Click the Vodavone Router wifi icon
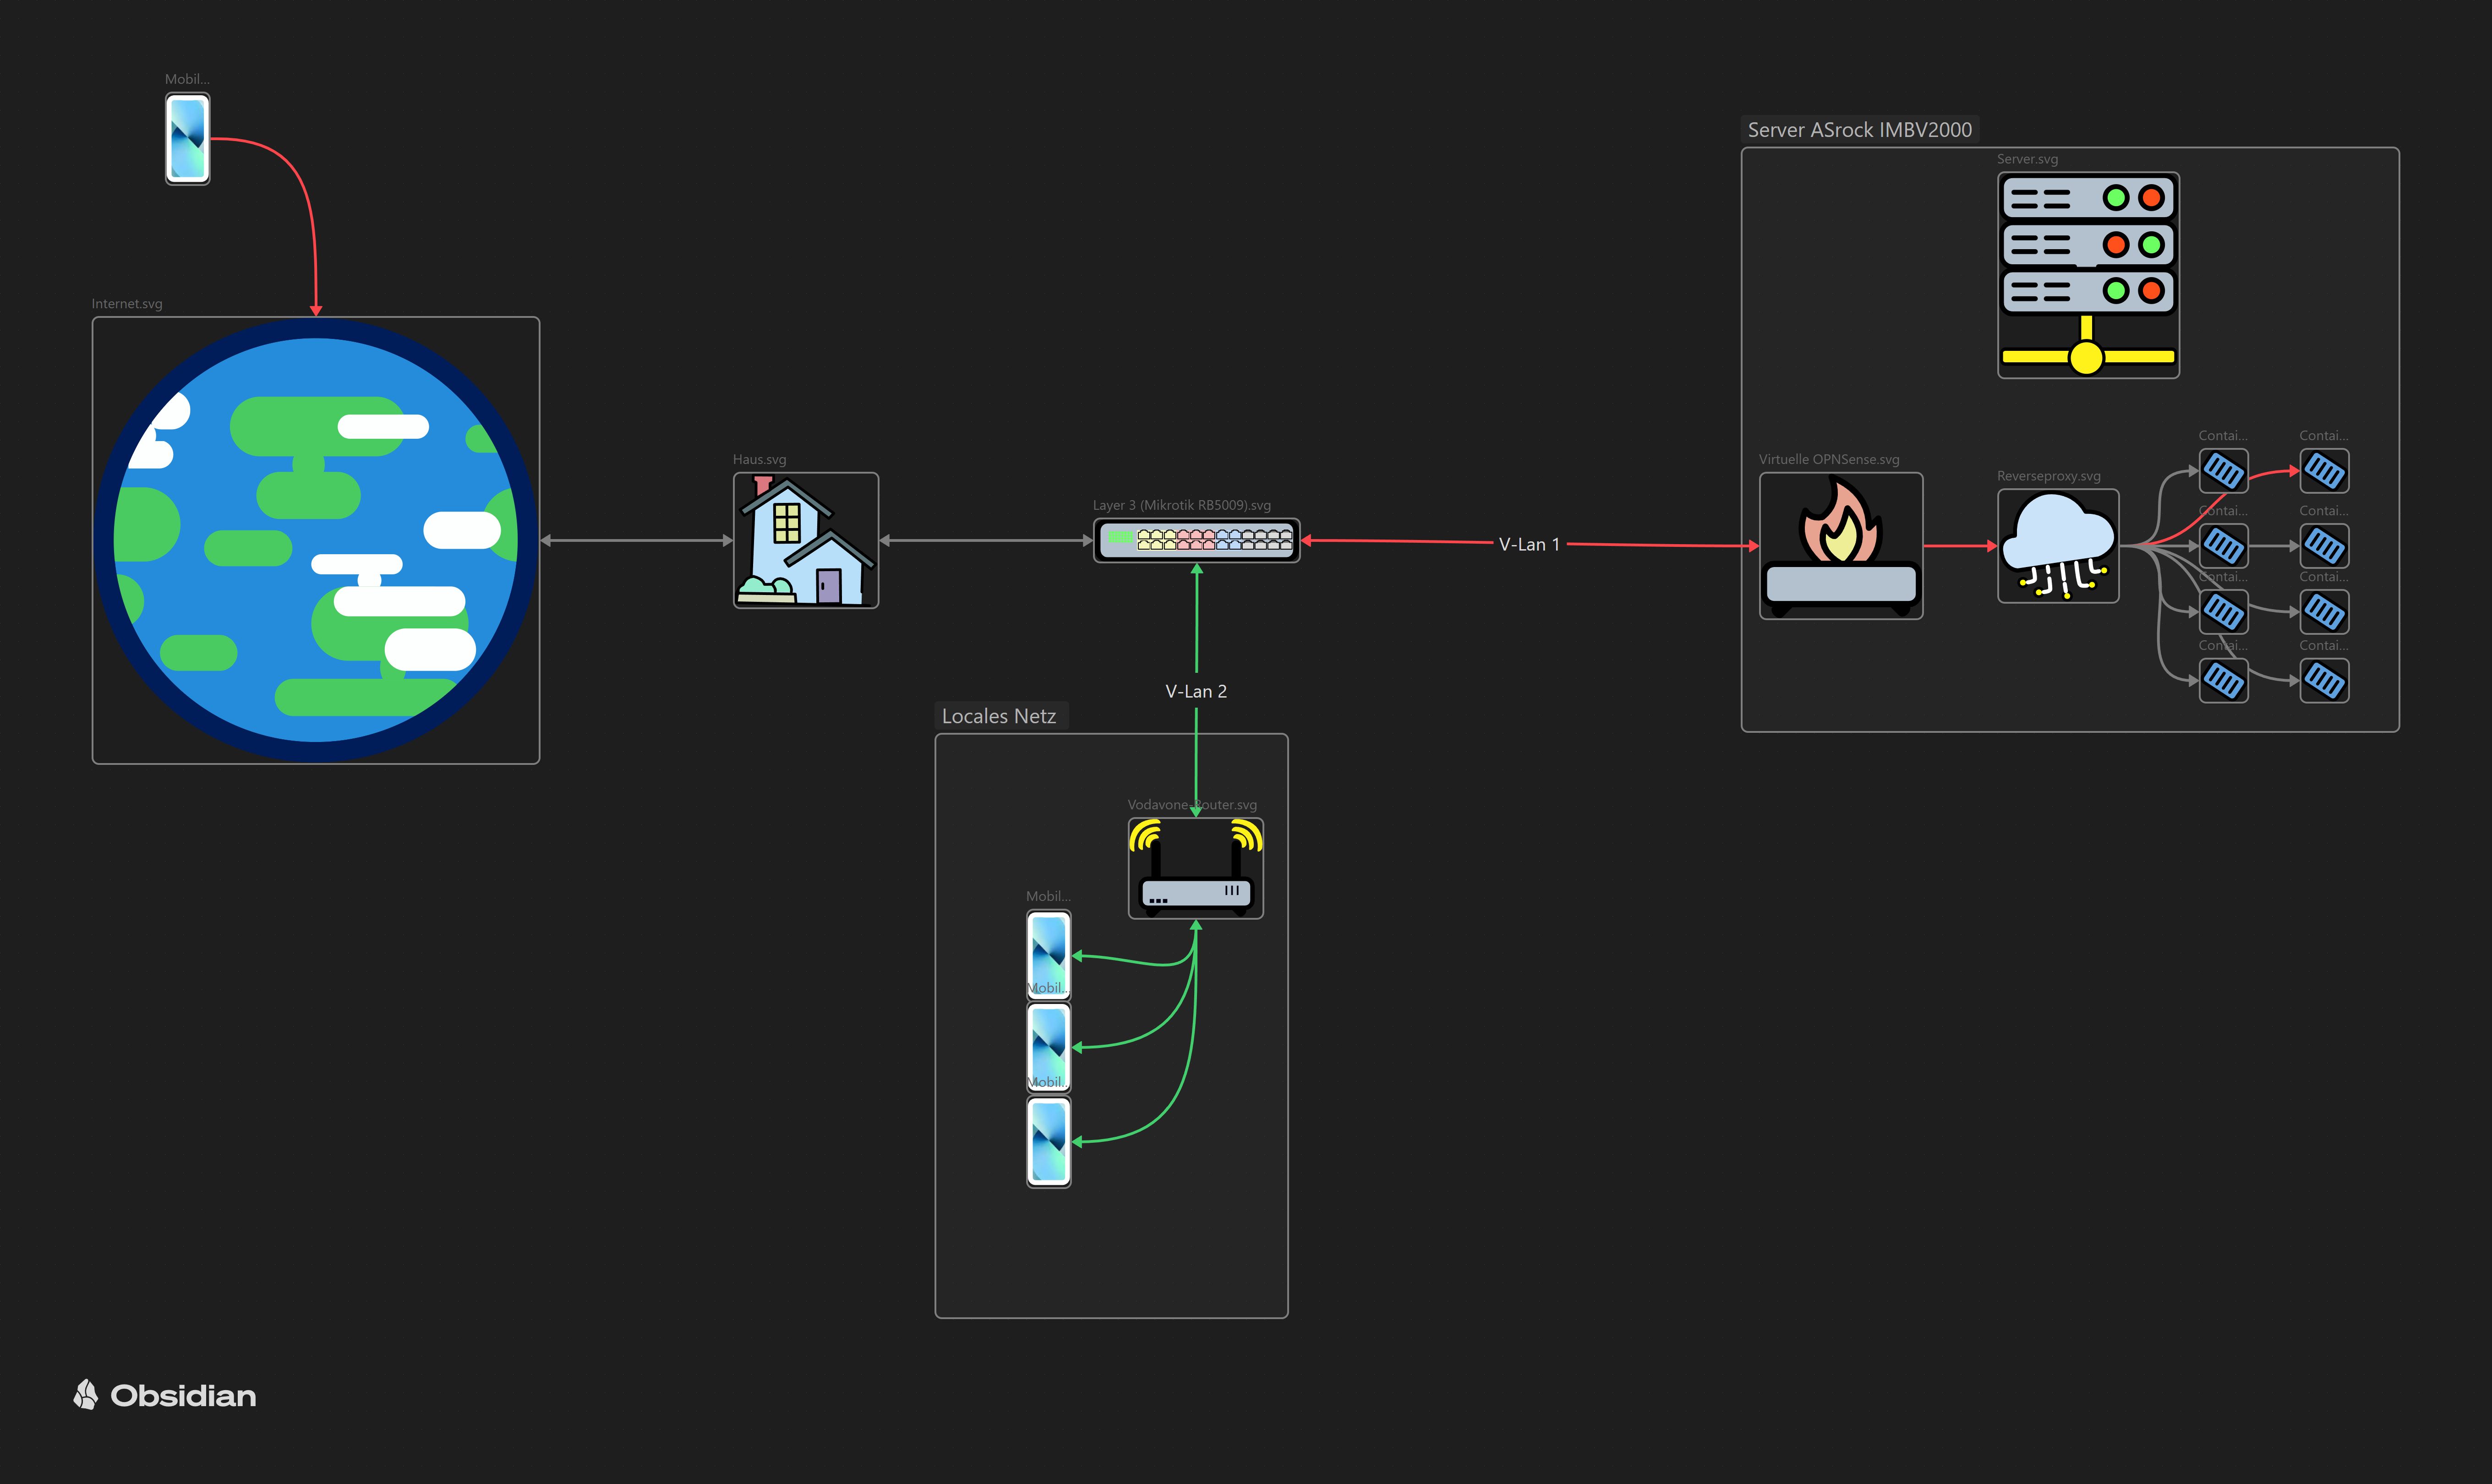The image size is (2492, 1484). (x=1196, y=868)
